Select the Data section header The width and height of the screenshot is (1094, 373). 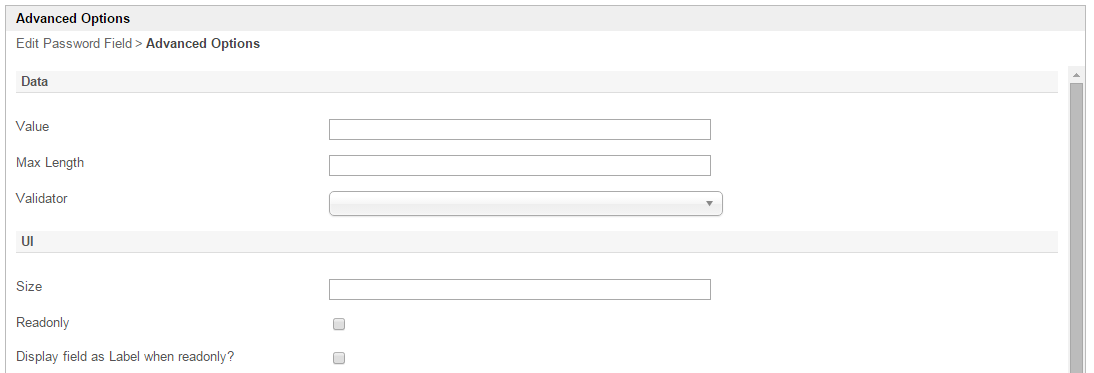pos(537,82)
